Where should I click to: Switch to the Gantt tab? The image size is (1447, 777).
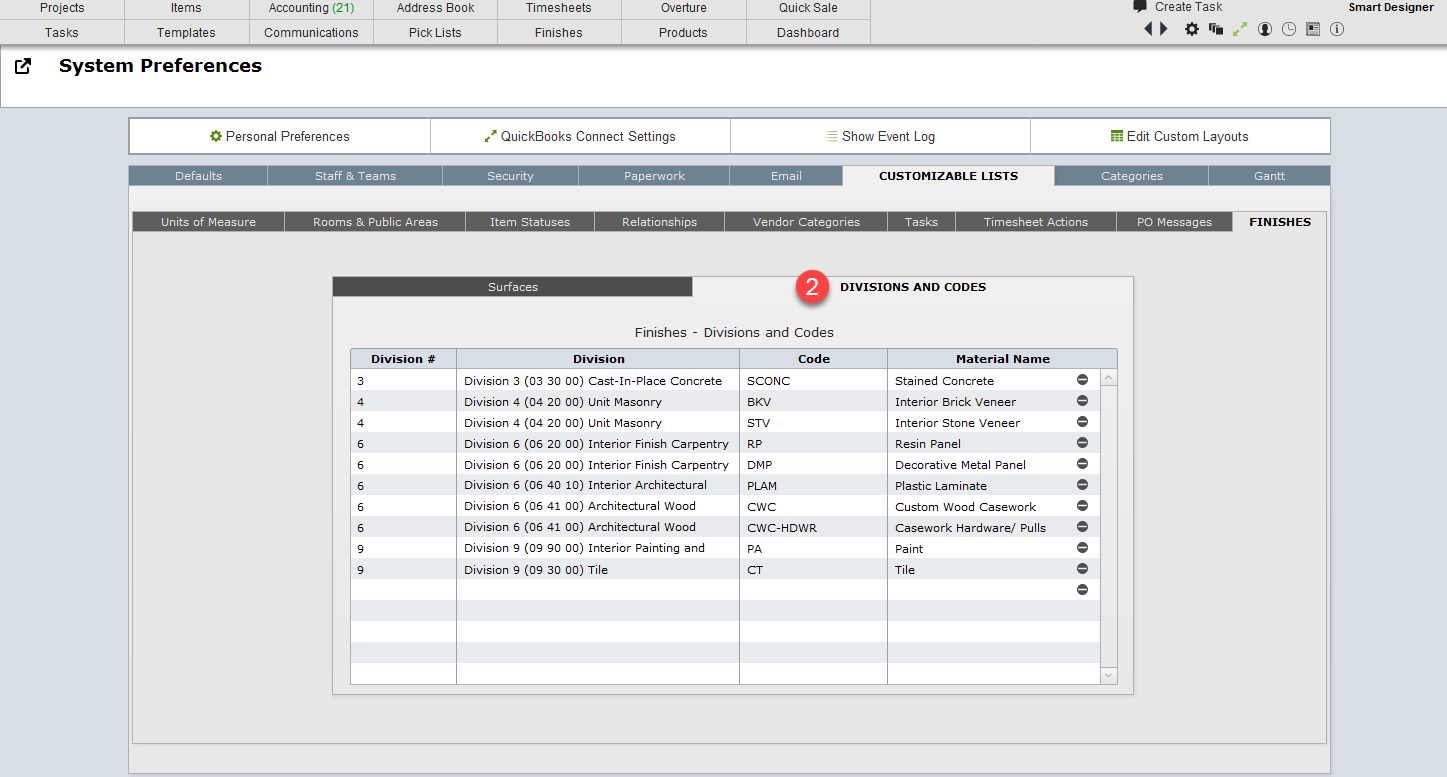pyautogui.click(x=1269, y=176)
